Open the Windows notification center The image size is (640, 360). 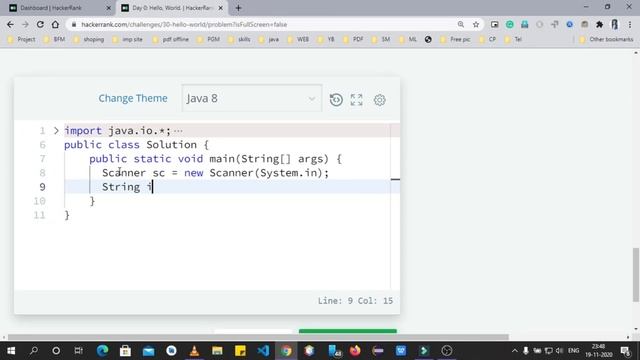pyautogui.click(x=625, y=351)
